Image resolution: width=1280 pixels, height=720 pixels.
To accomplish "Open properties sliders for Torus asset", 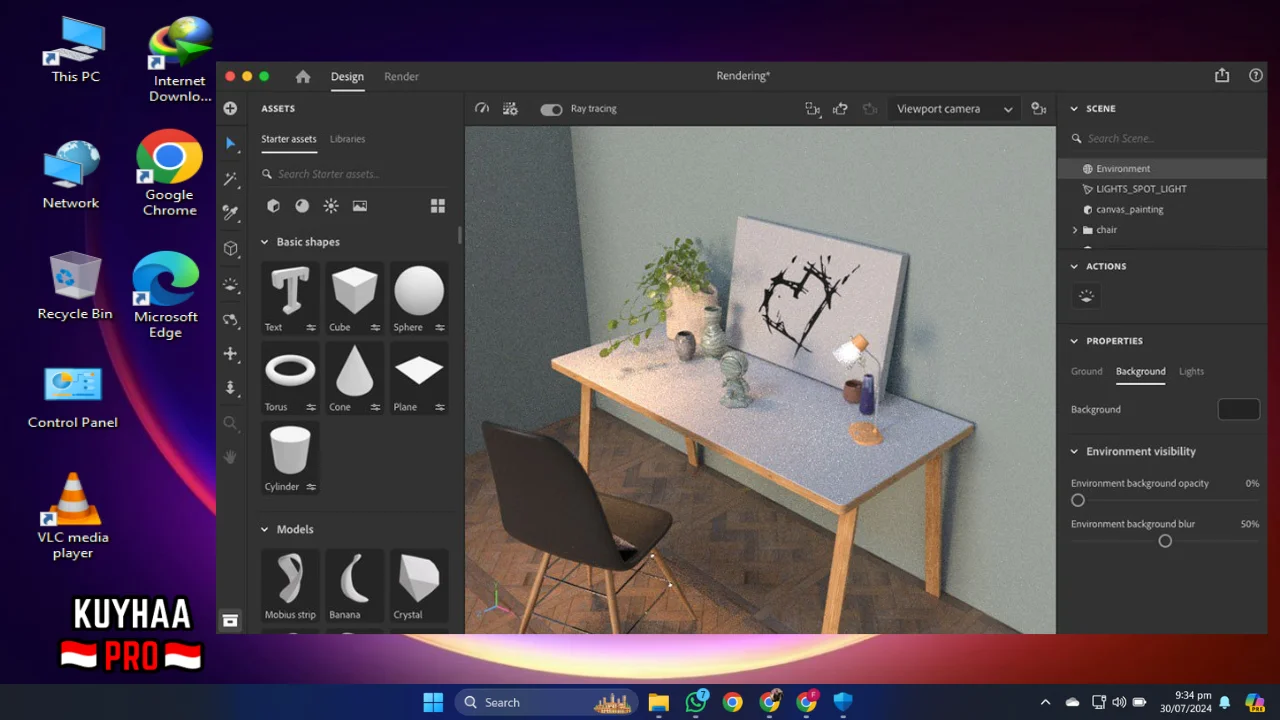I will click(x=311, y=407).
